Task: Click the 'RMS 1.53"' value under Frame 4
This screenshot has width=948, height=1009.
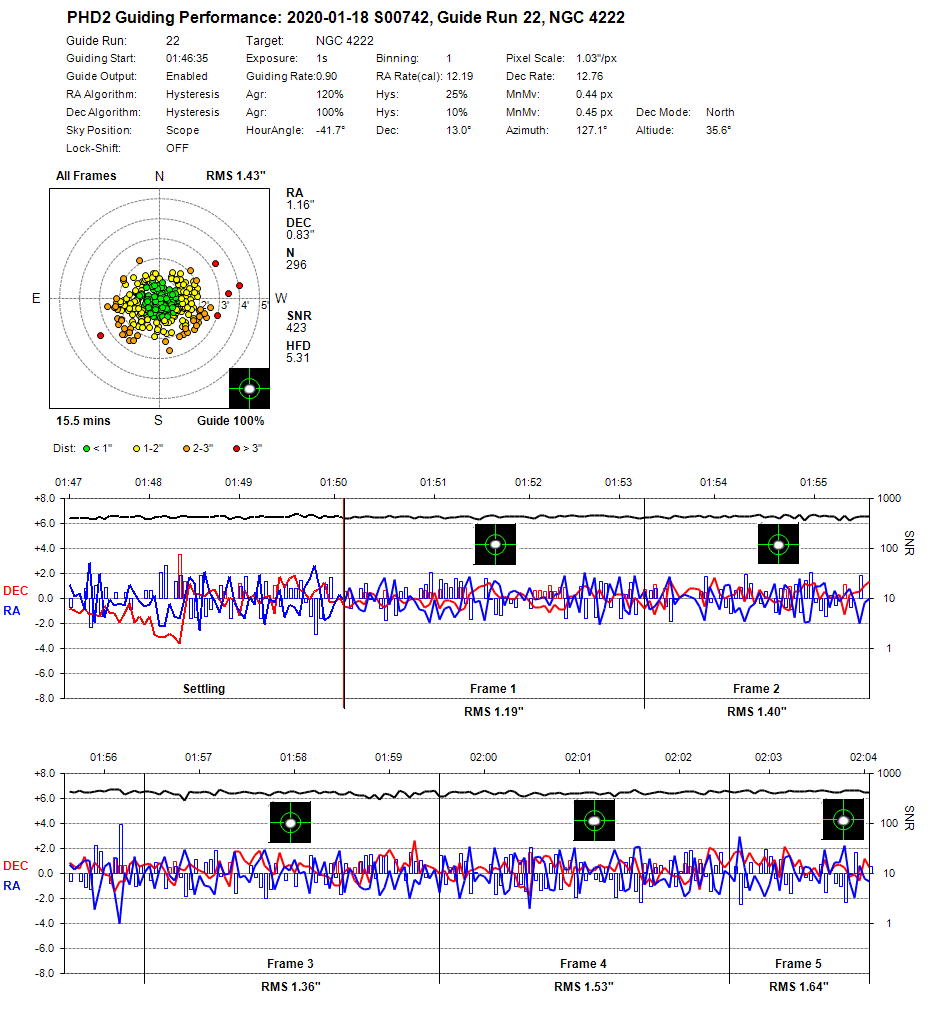Action: coord(584,986)
